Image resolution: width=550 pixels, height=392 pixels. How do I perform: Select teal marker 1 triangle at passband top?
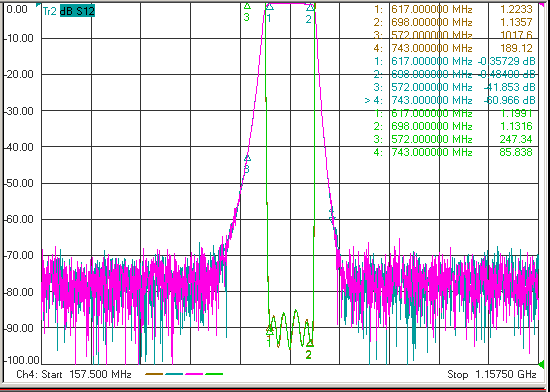[x=269, y=6]
